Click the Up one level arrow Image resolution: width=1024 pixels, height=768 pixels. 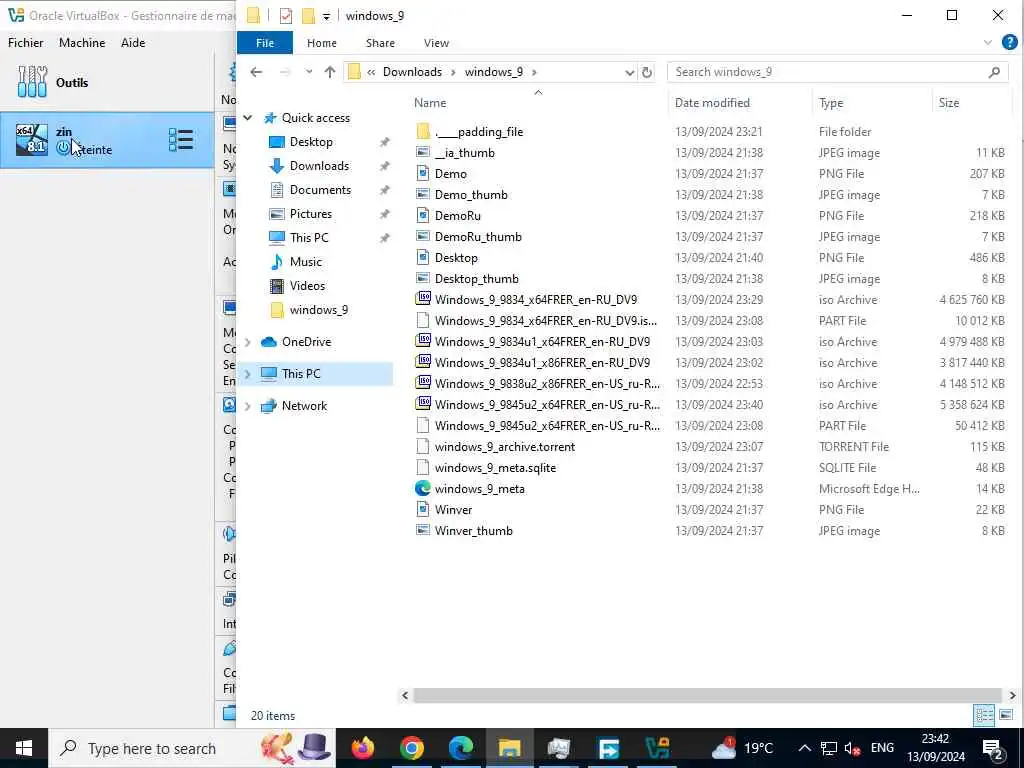pyautogui.click(x=330, y=72)
